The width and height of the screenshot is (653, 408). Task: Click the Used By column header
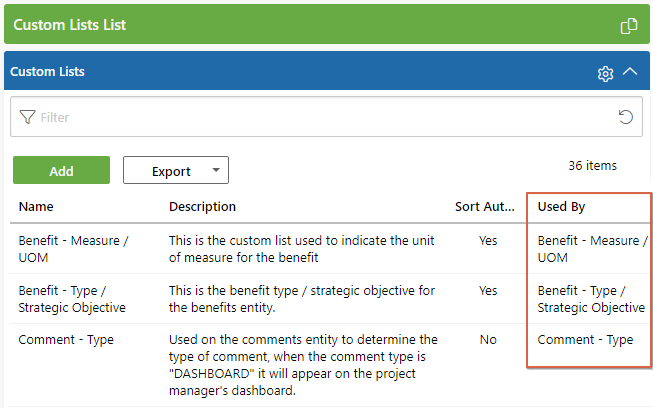click(561, 206)
